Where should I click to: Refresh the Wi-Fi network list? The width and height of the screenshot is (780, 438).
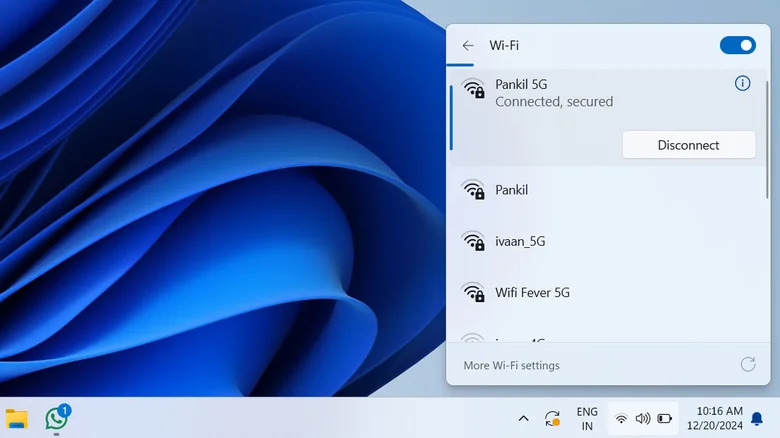pos(747,365)
